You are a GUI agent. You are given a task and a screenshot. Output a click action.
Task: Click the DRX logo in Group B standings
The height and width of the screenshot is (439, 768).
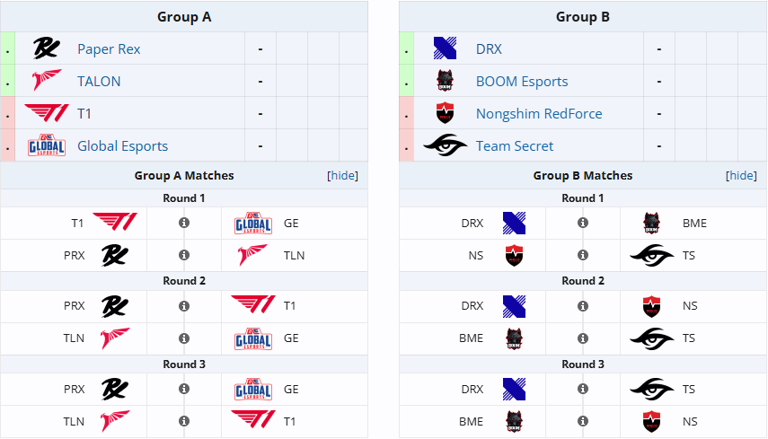coord(445,48)
